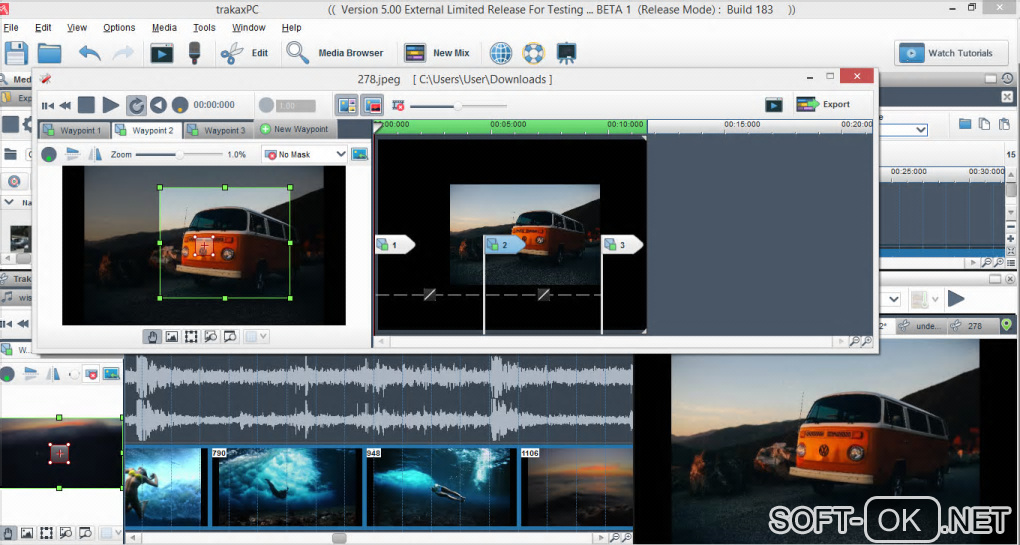
Task: Click the microphone record icon
Action: pyautogui.click(x=194, y=53)
